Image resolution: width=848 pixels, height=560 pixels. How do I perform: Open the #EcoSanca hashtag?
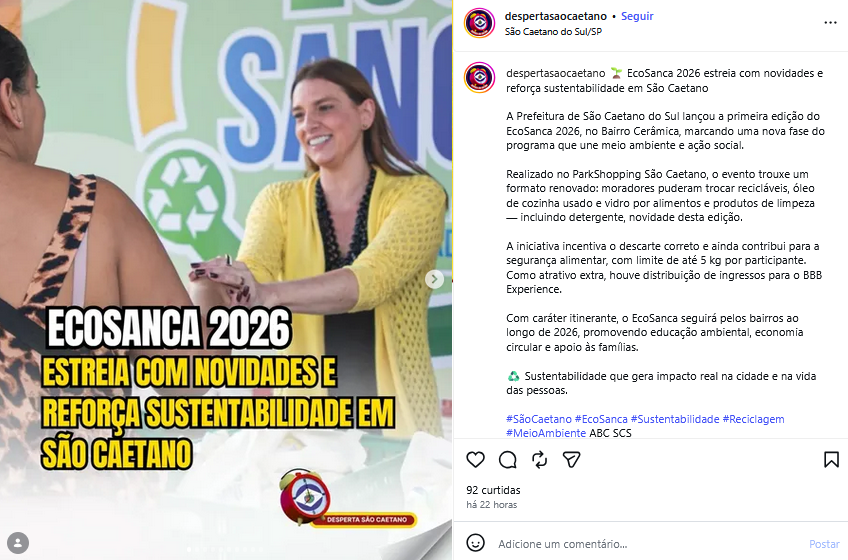coord(601,419)
